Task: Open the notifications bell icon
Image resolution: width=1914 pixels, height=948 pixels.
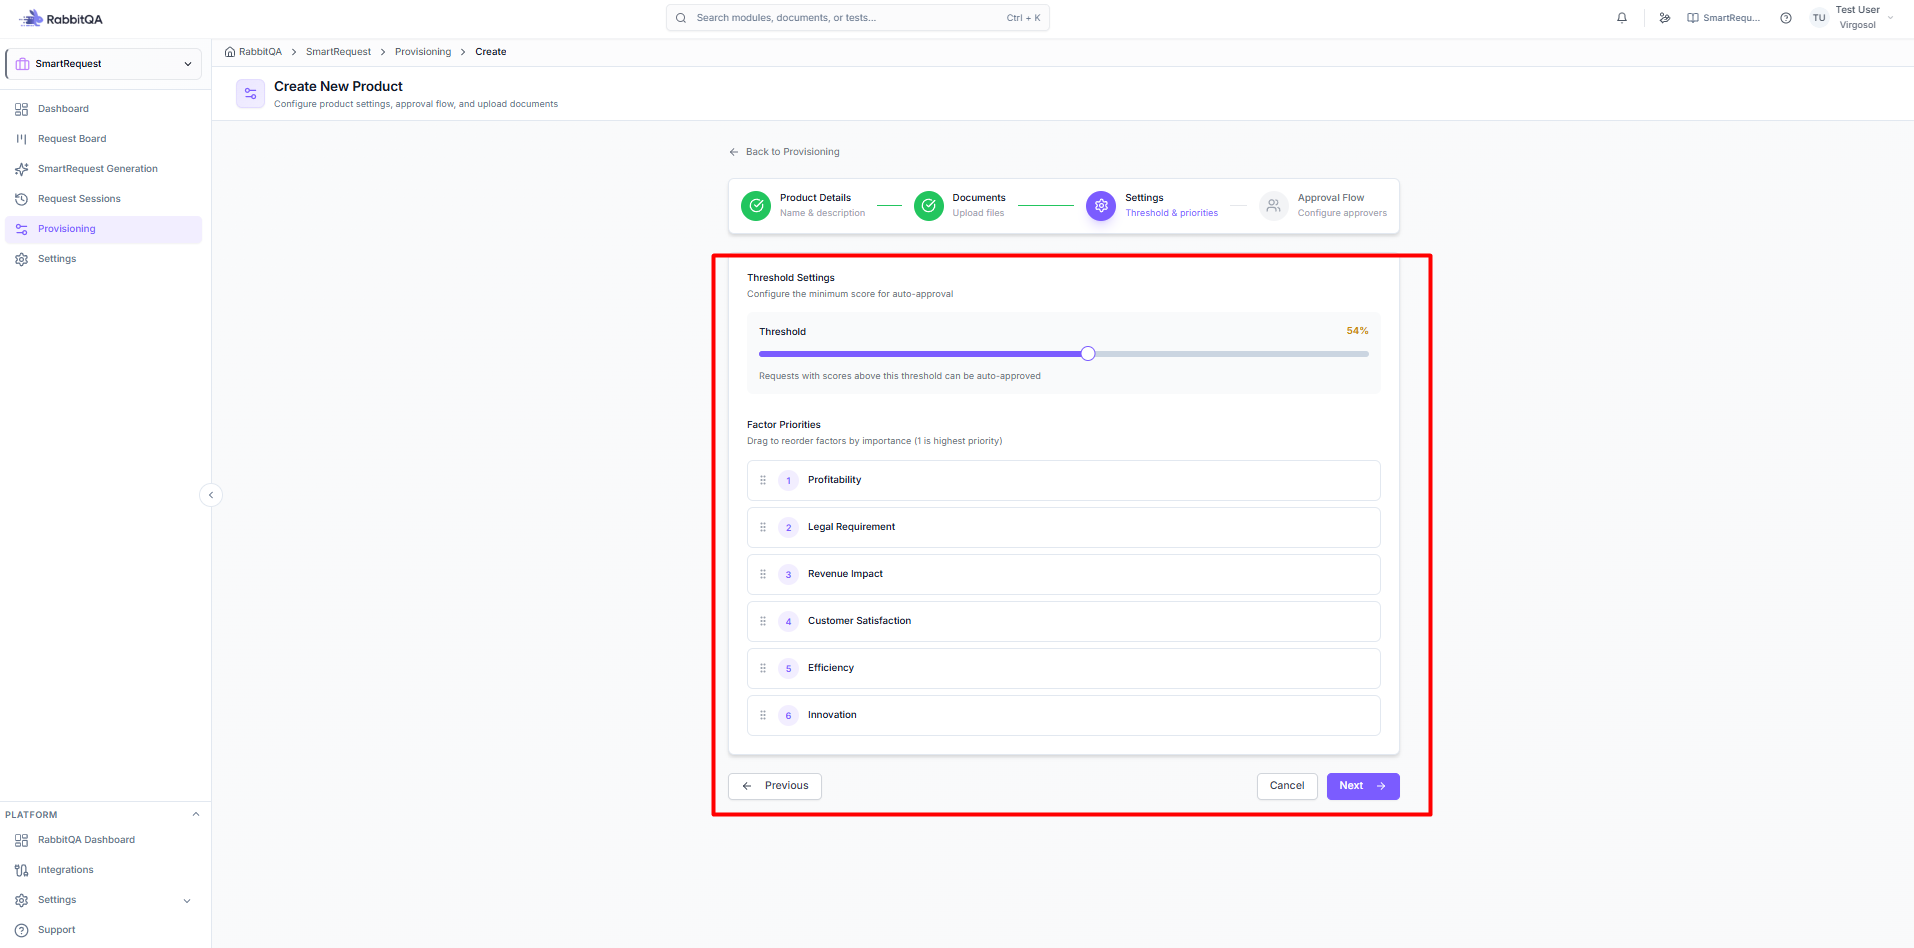Action: pos(1622,18)
